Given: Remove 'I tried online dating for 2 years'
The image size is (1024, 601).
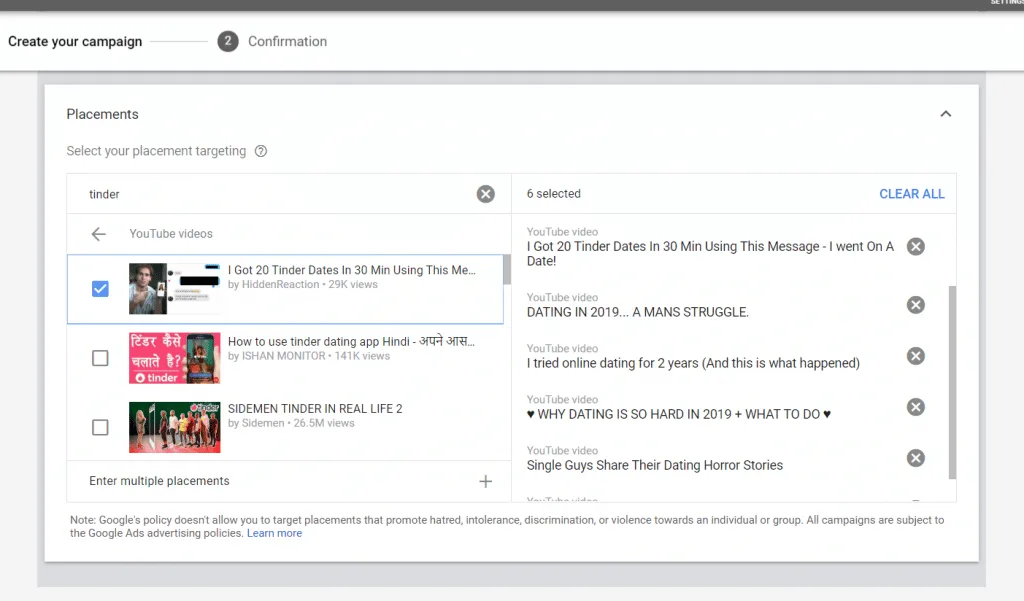Looking at the screenshot, I should pyautogui.click(x=916, y=356).
